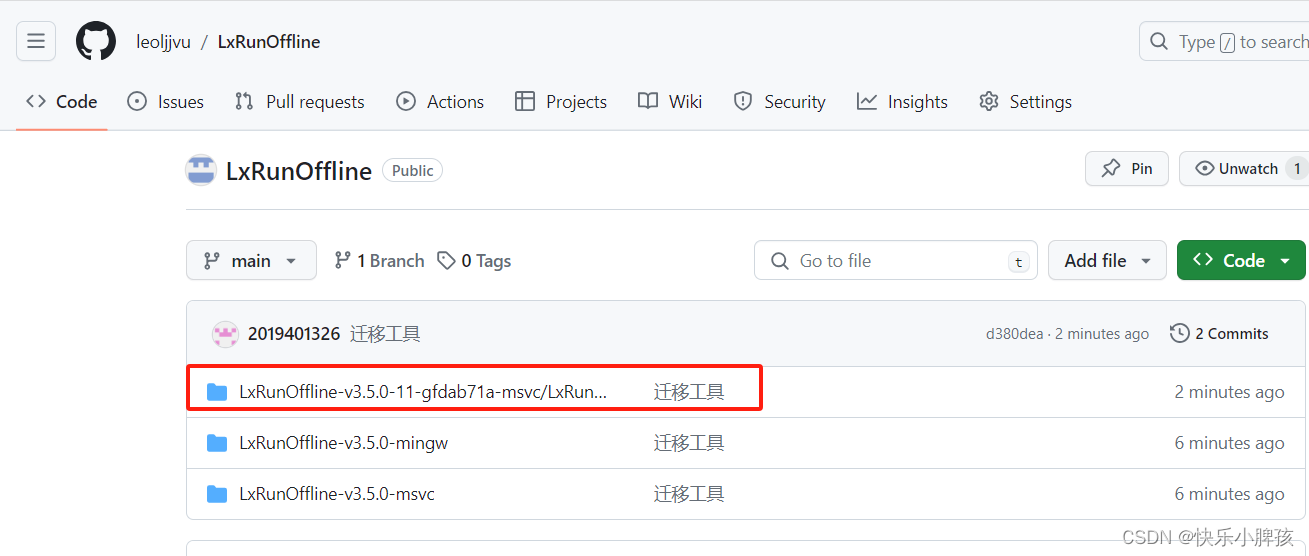Focus the Go to file search box
The image size is (1309, 556).
[896, 260]
